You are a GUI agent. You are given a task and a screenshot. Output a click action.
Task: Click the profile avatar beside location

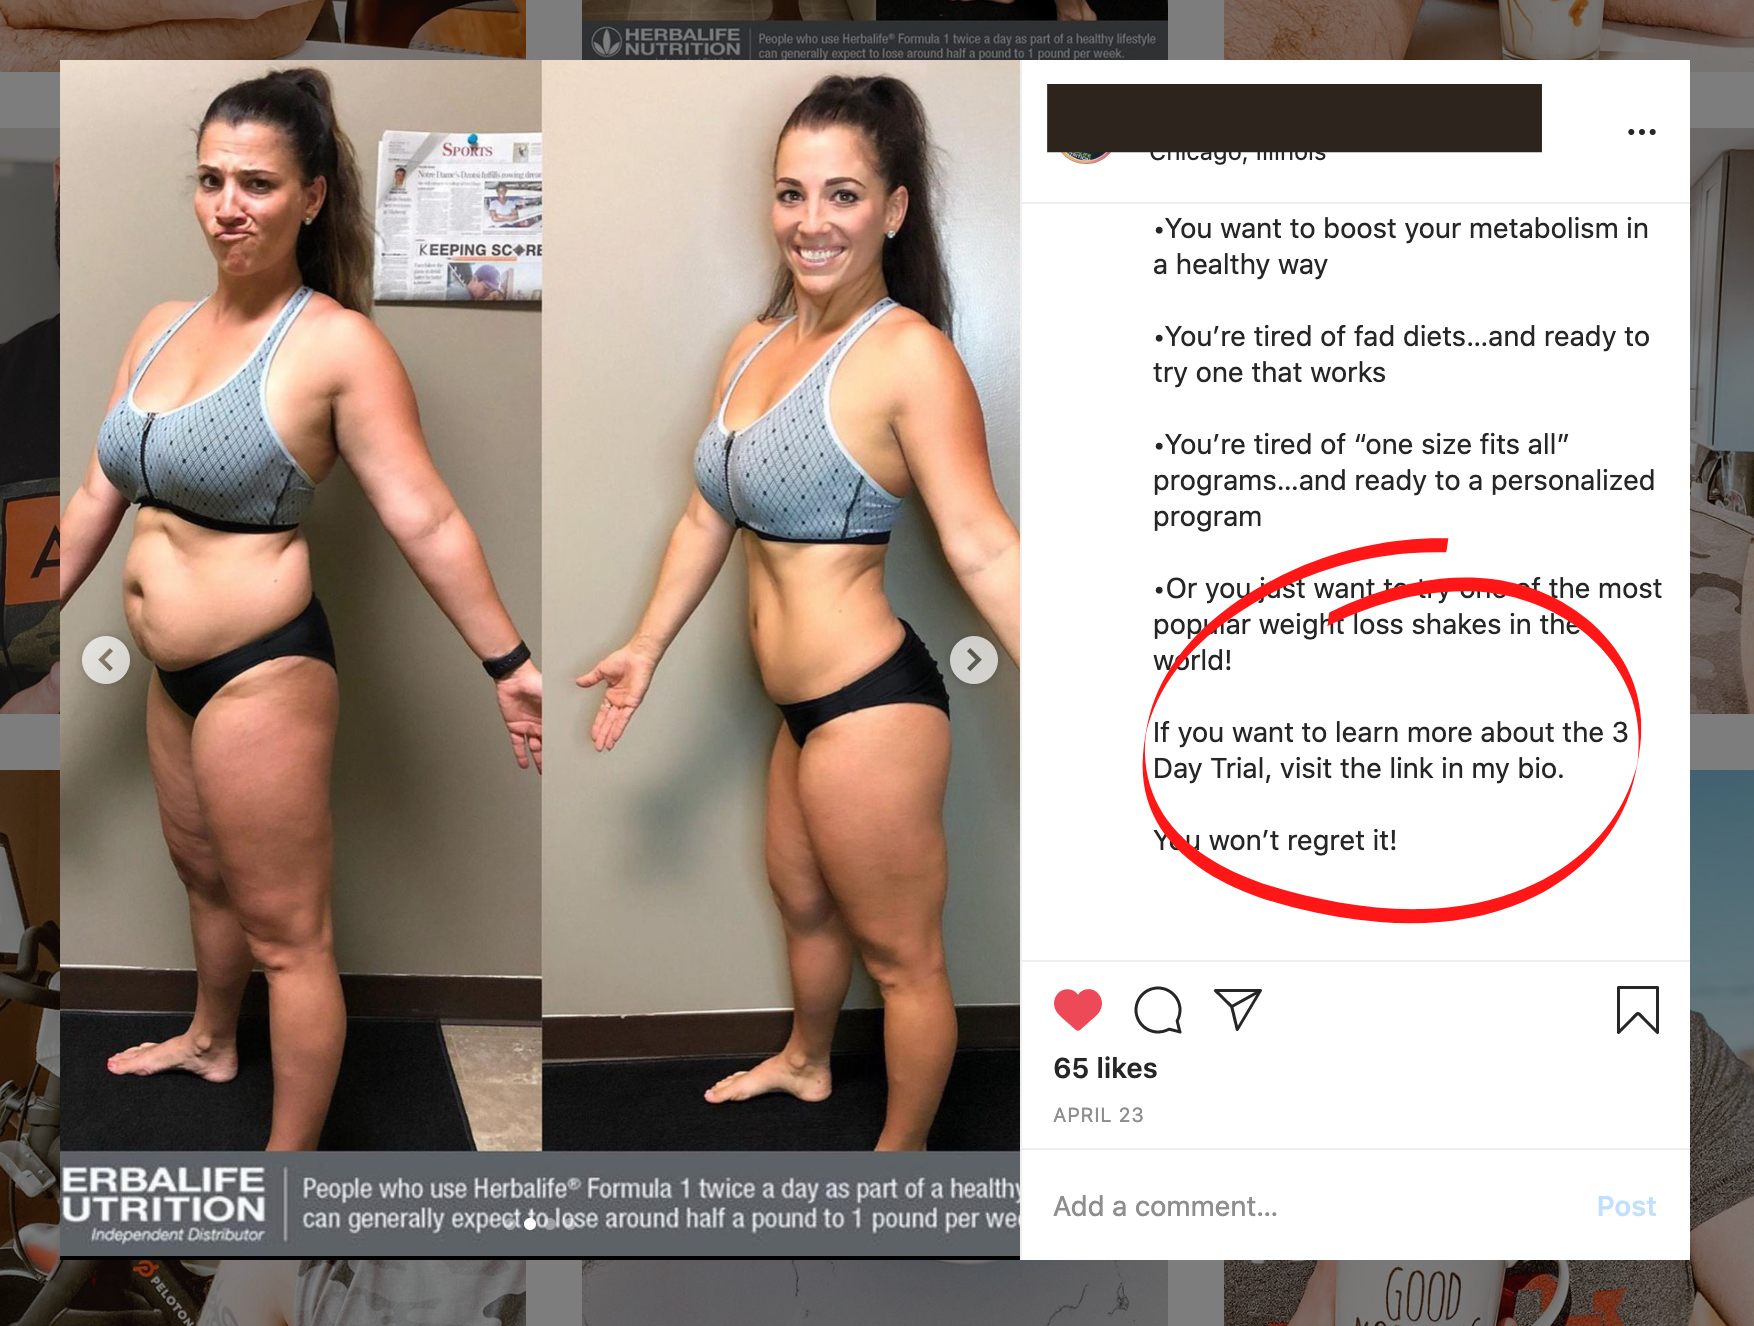[x=1085, y=157]
